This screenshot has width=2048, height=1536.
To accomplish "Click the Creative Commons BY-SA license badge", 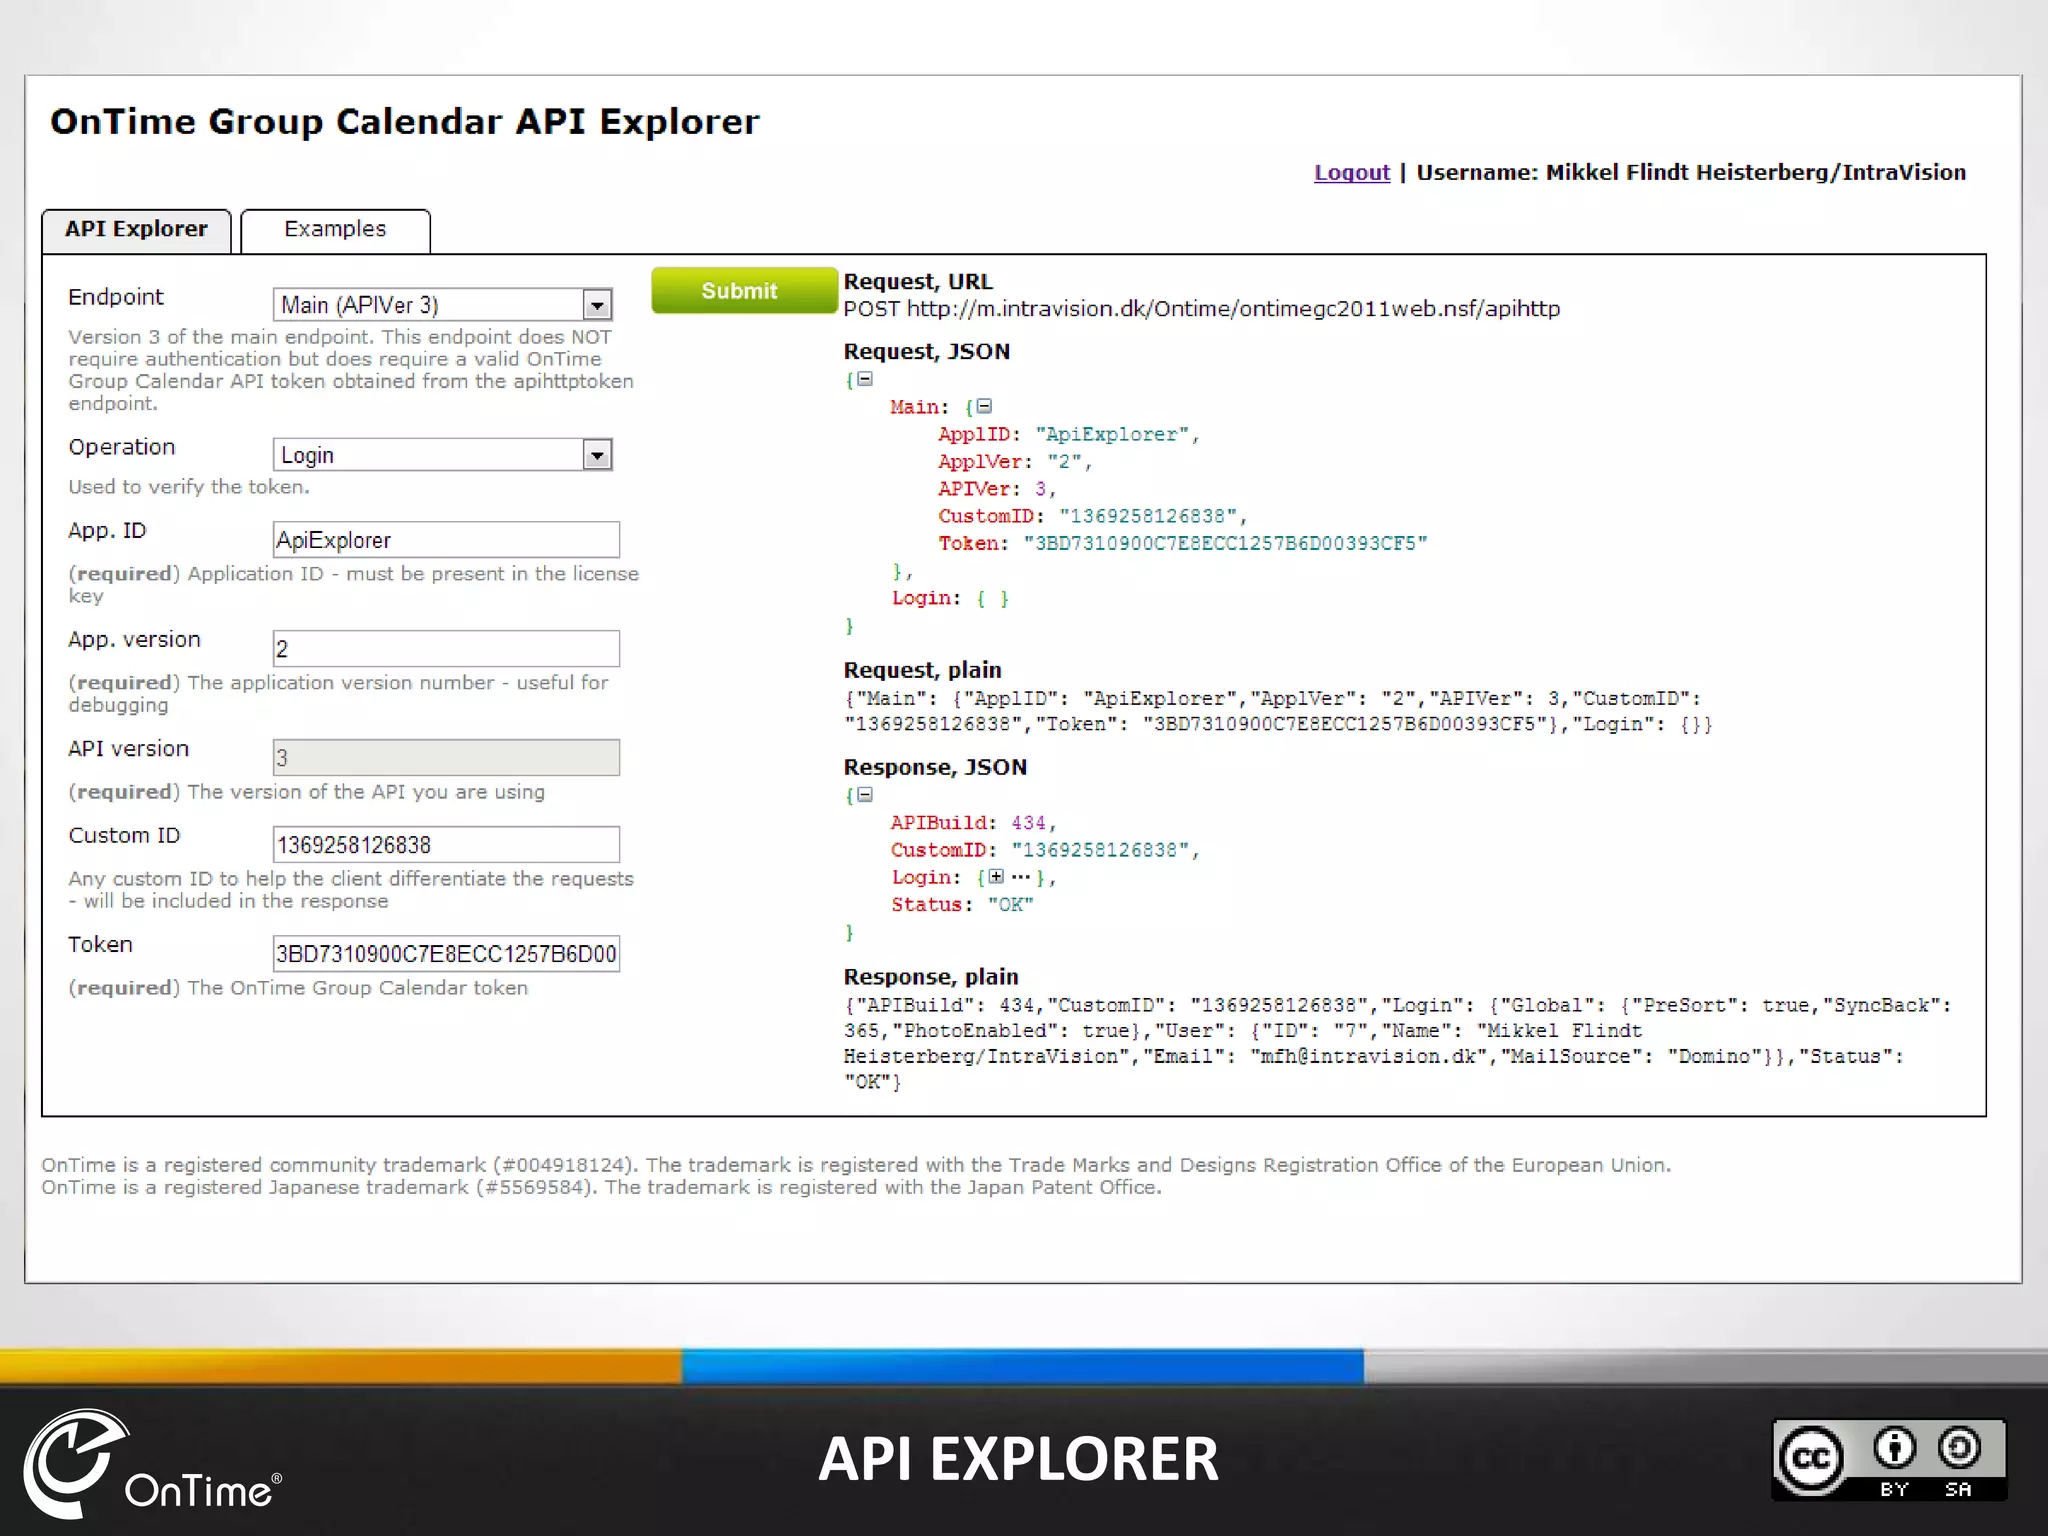I will pyautogui.click(x=1889, y=1460).
